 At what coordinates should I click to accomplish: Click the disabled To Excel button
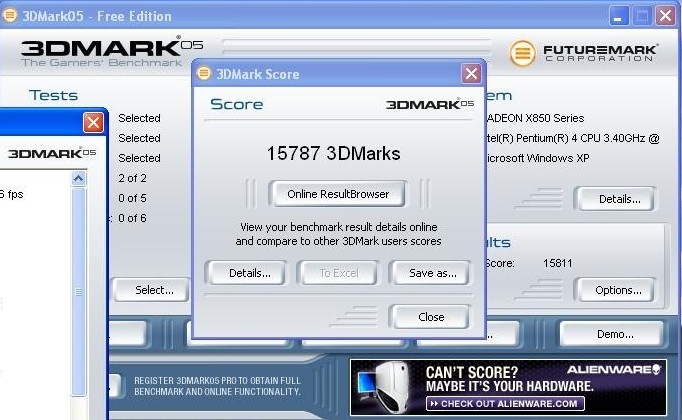click(338, 273)
